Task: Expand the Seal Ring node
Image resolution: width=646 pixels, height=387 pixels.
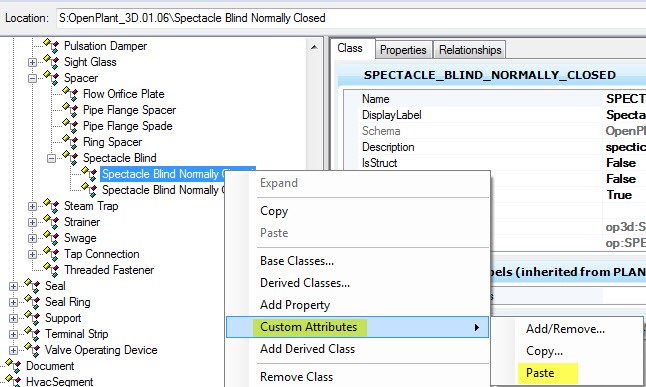Action: tap(13, 302)
